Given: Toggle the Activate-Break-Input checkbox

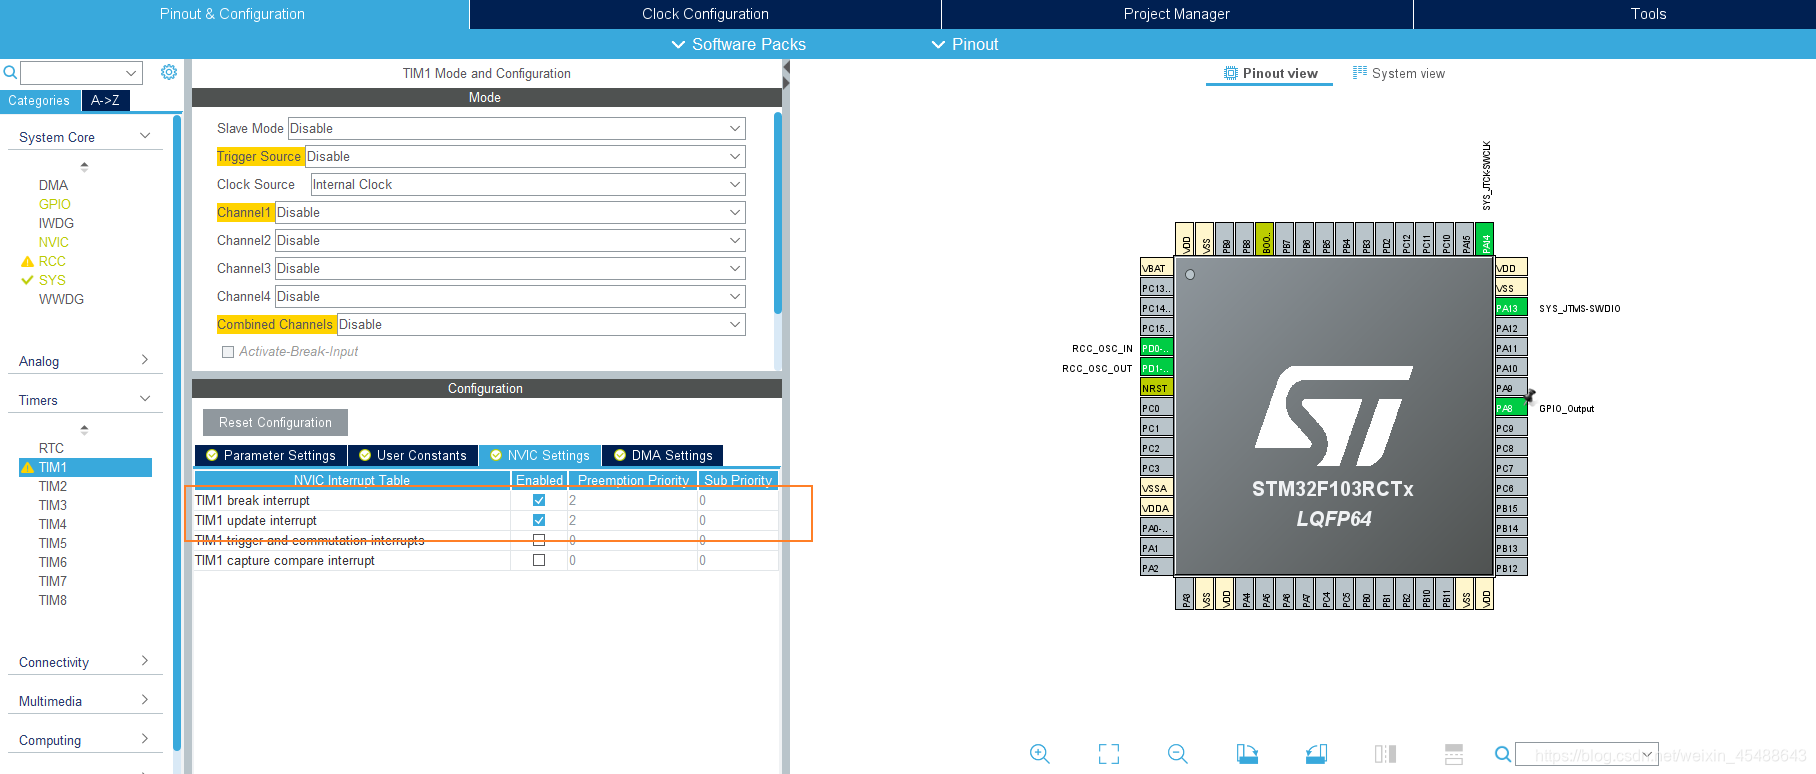Looking at the screenshot, I should pos(228,352).
